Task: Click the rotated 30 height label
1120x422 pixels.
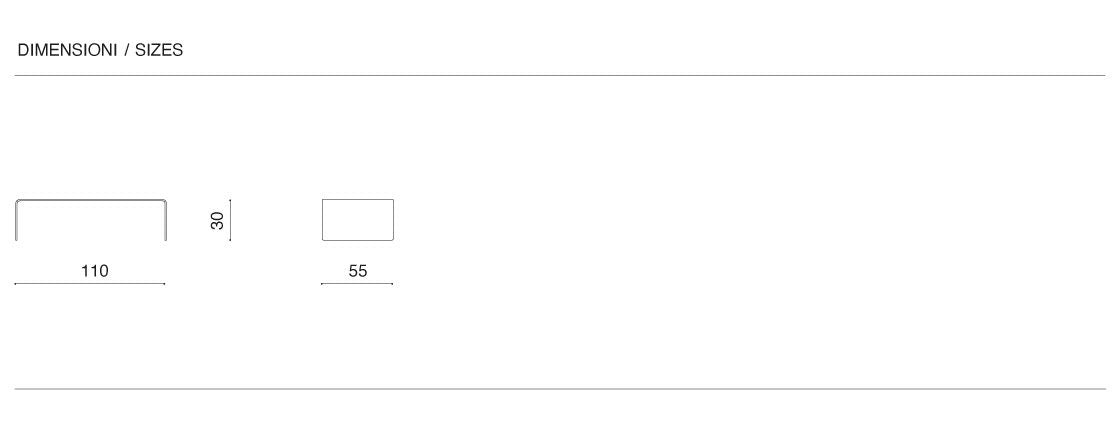Action: click(217, 220)
